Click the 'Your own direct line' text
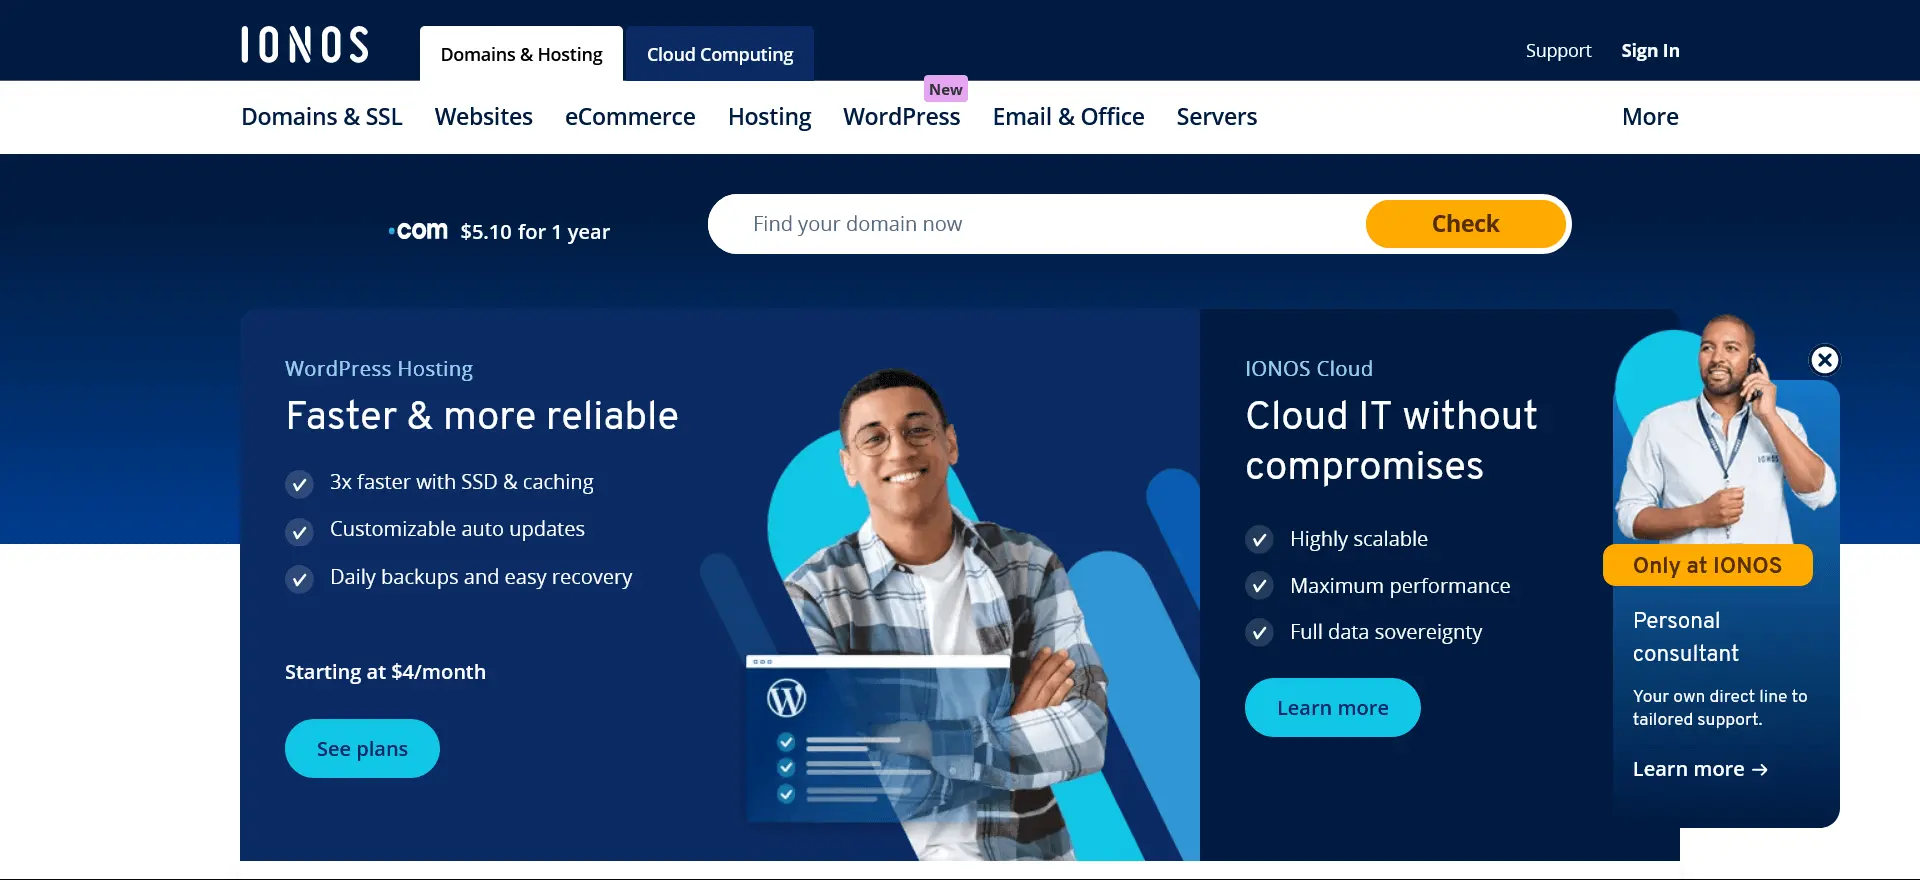This screenshot has width=1920, height=880. [x=1720, y=708]
